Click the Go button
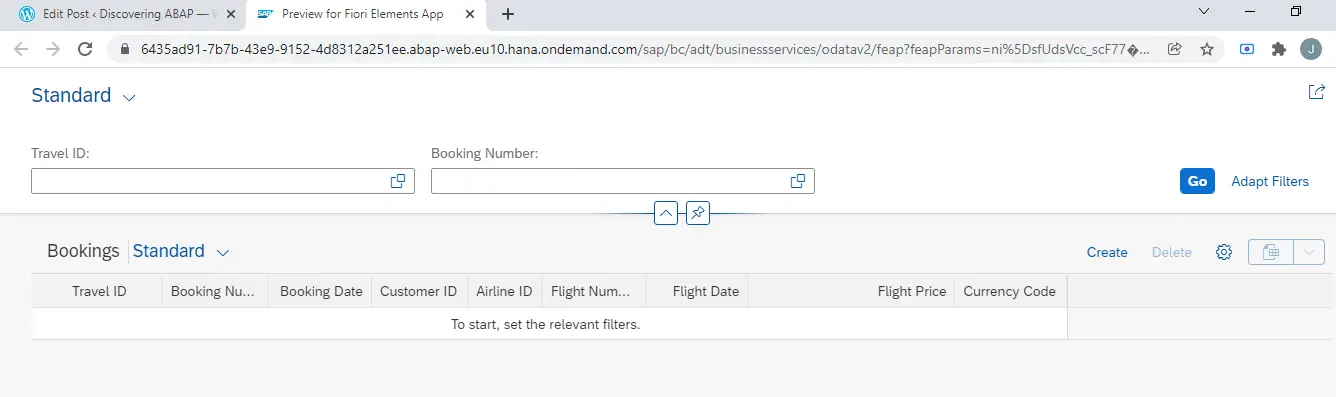Image resolution: width=1336 pixels, height=397 pixels. [1197, 181]
